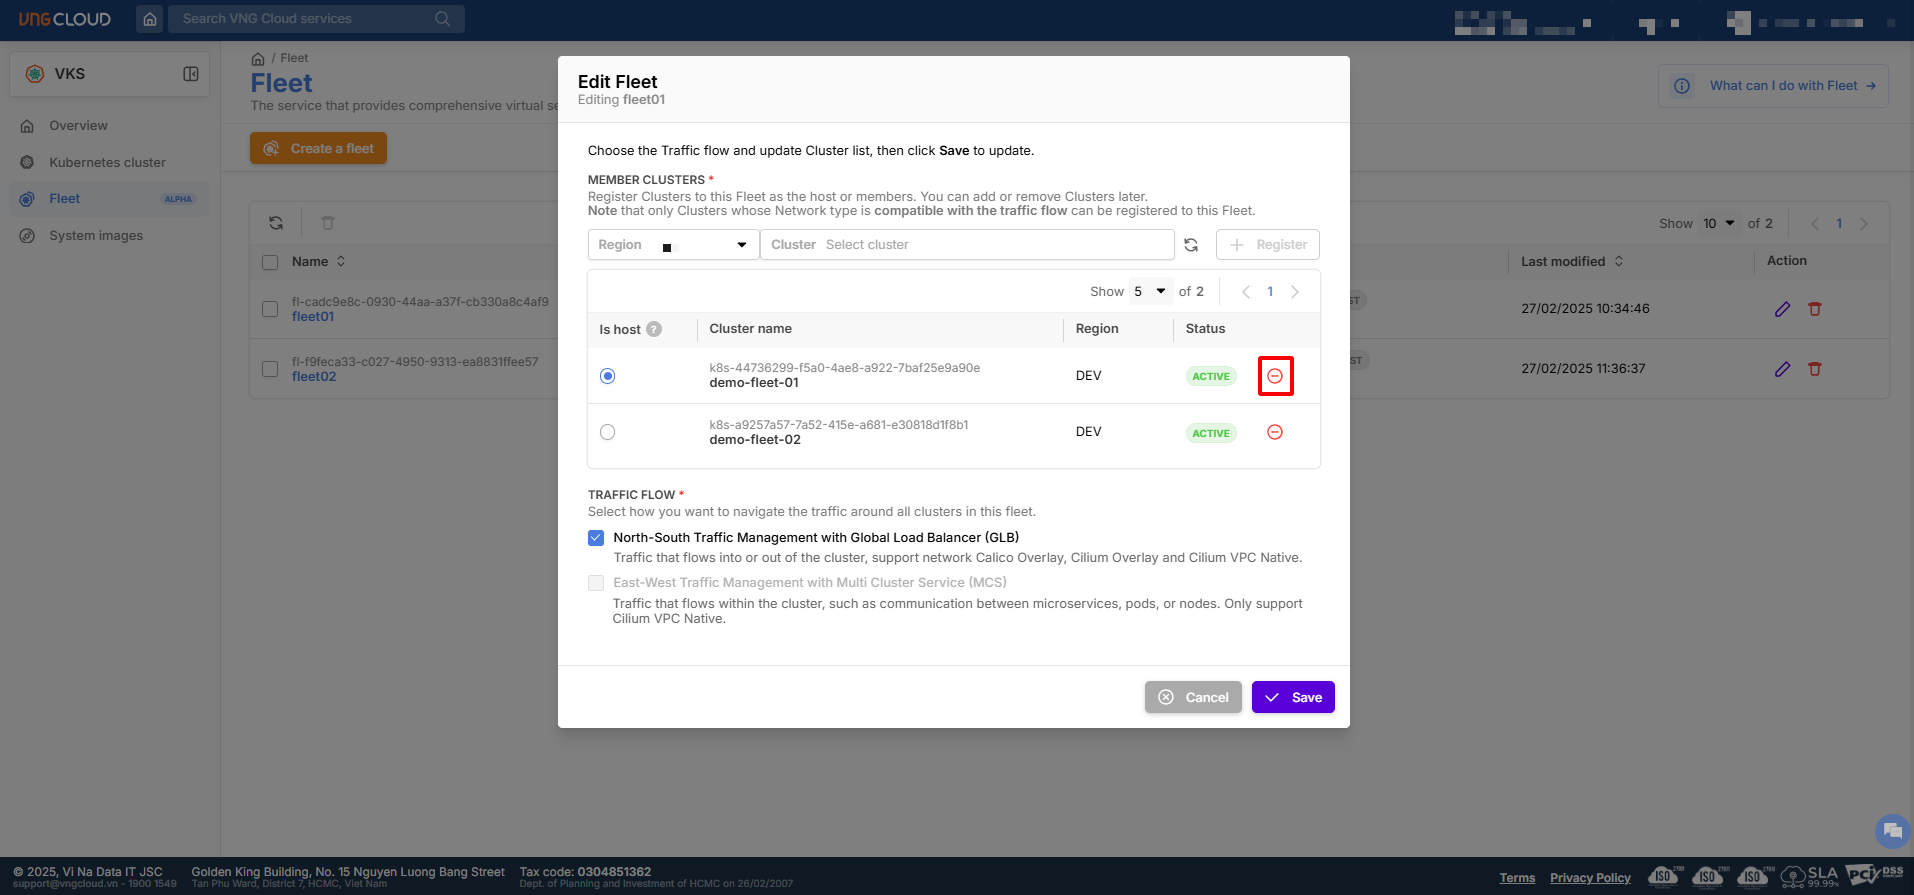Click the Search VNG Cloud services field
Screen dimensions: 1914x895
point(305,19)
